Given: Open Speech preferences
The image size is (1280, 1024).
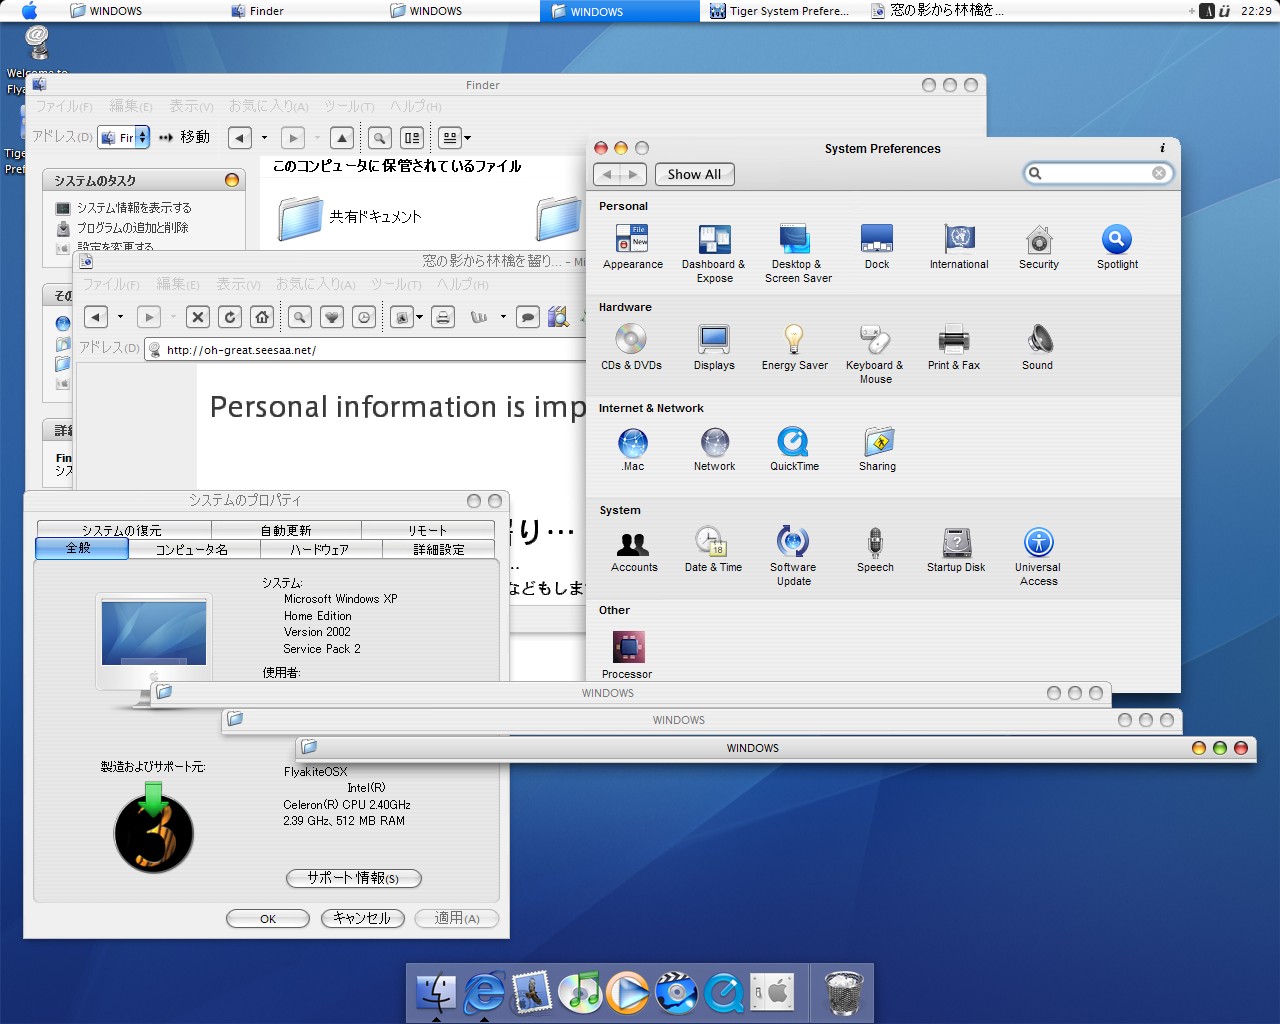Looking at the screenshot, I should (x=875, y=550).
